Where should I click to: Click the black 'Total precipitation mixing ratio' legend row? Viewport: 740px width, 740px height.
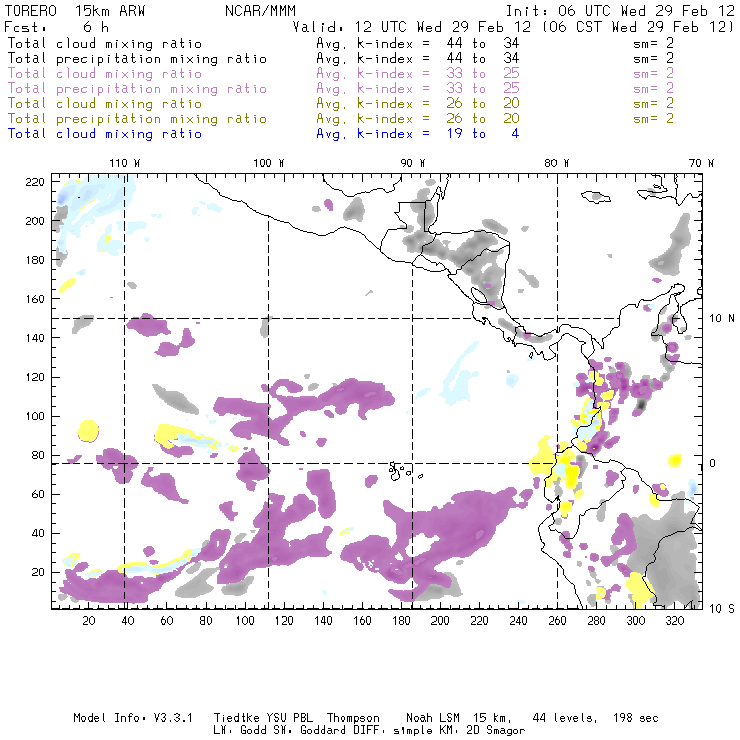[341, 59]
